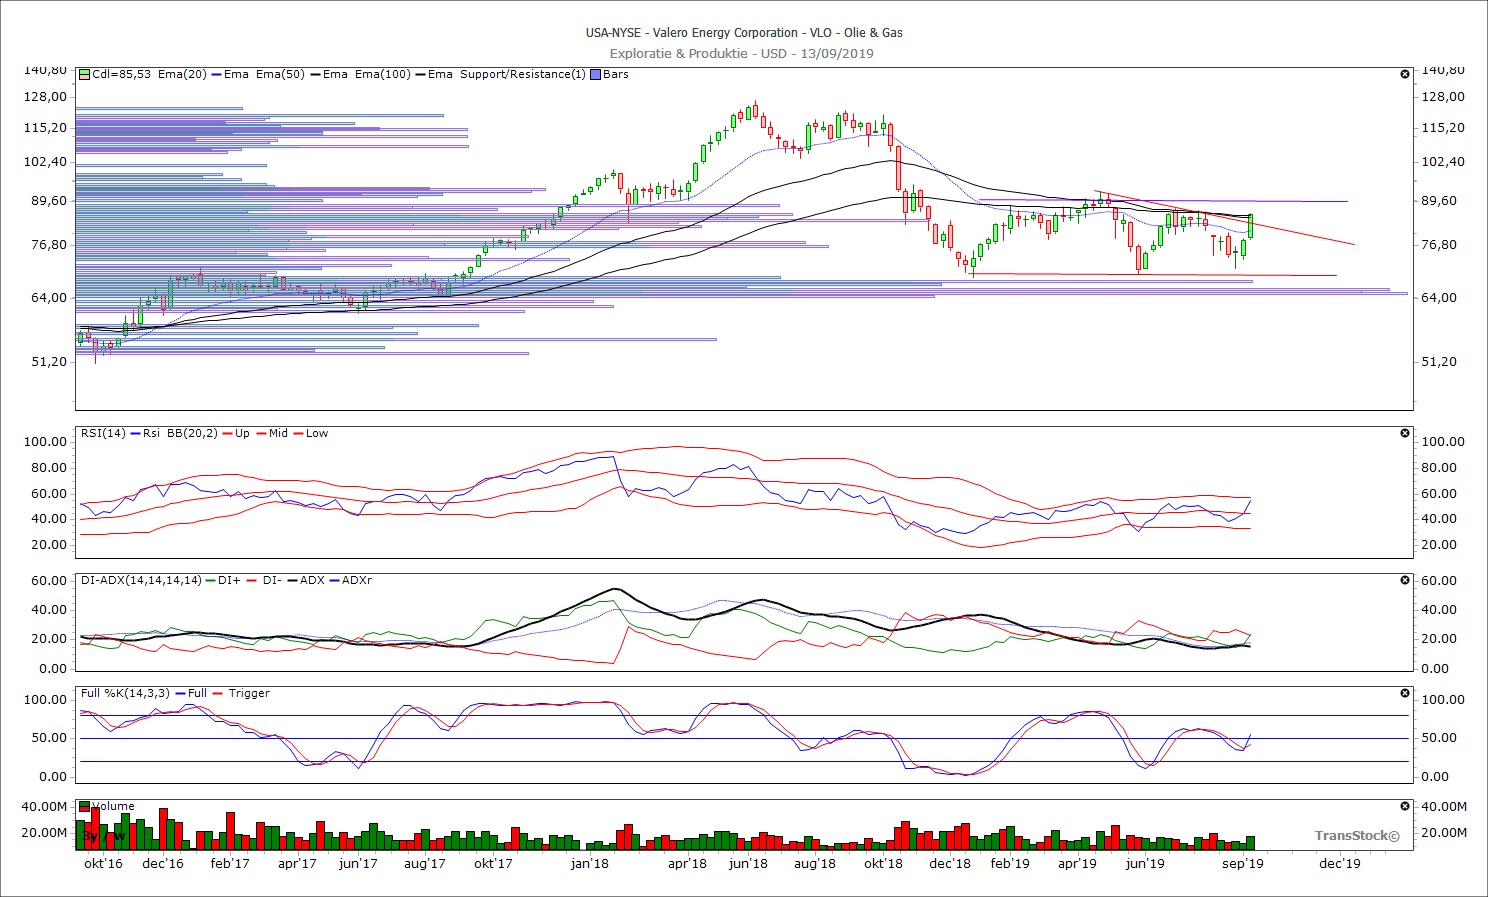
Task: Select the Ema(20) legend label
Action: pyautogui.click(x=182, y=74)
